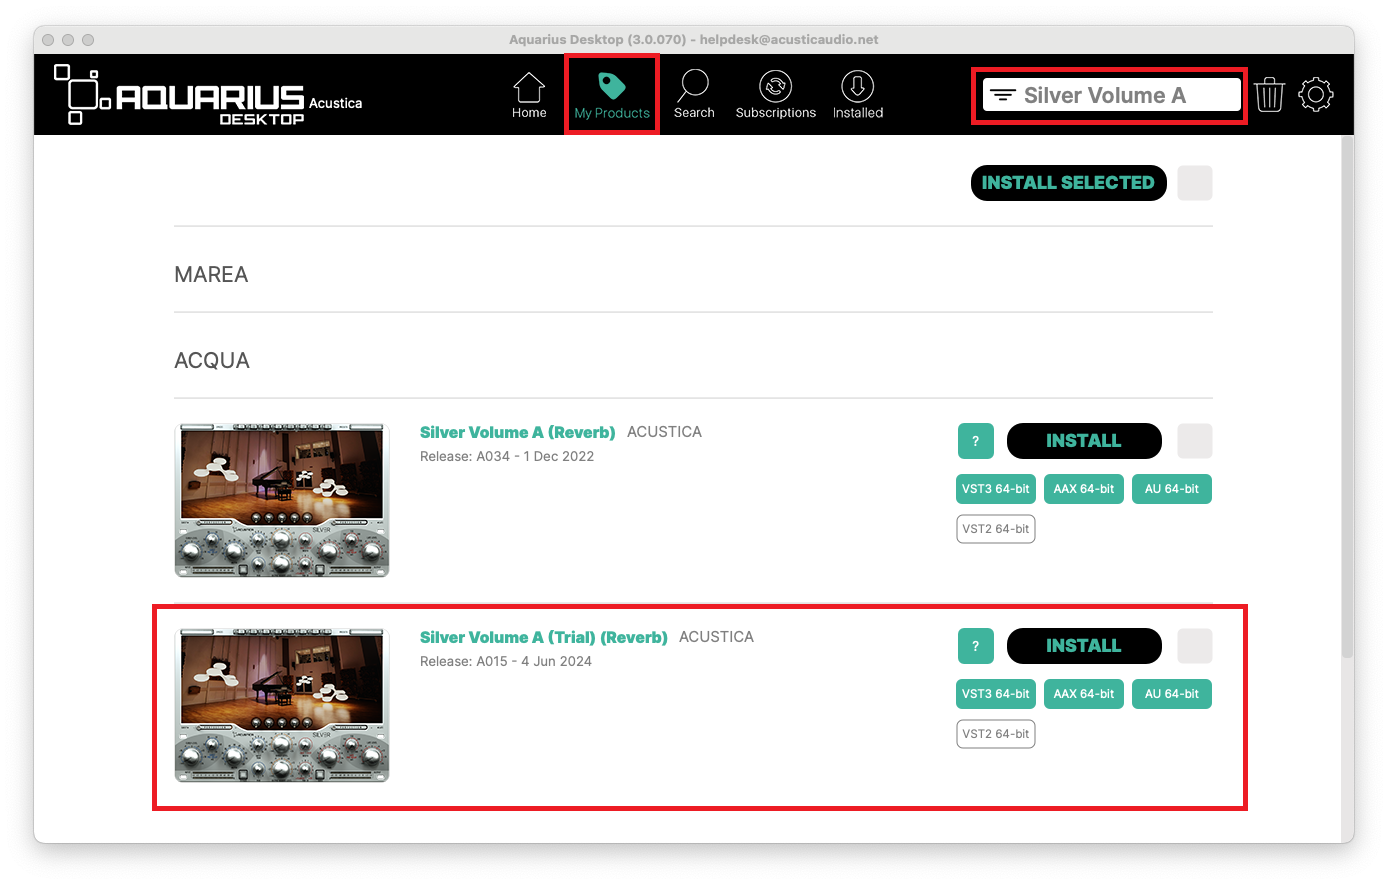
Task: Click the Silver Volume A filter field
Action: [x=1111, y=95]
